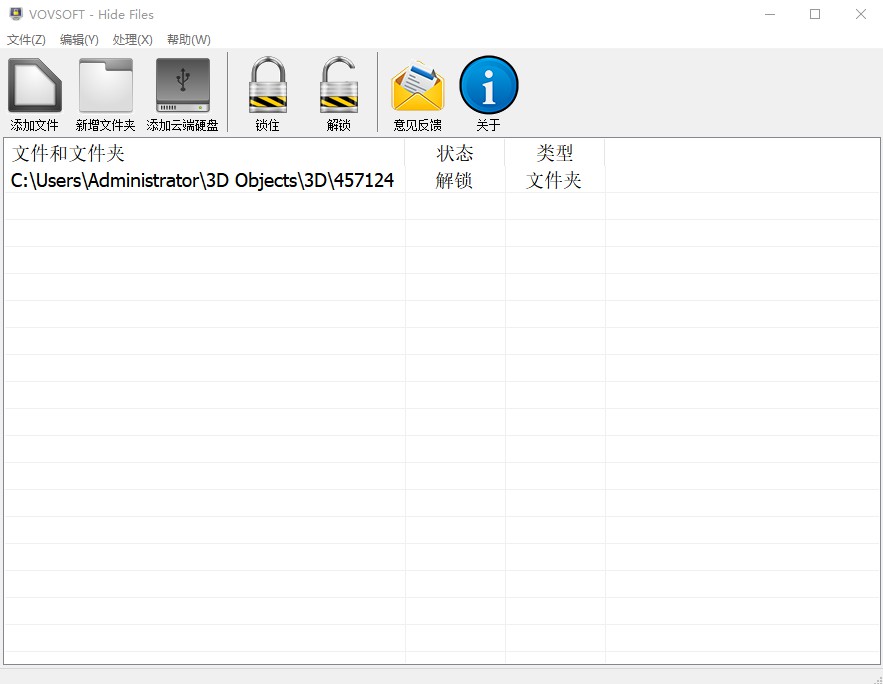Click the 文件和文件夹 column header
This screenshot has height=684, width=883.
[x=204, y=153]
